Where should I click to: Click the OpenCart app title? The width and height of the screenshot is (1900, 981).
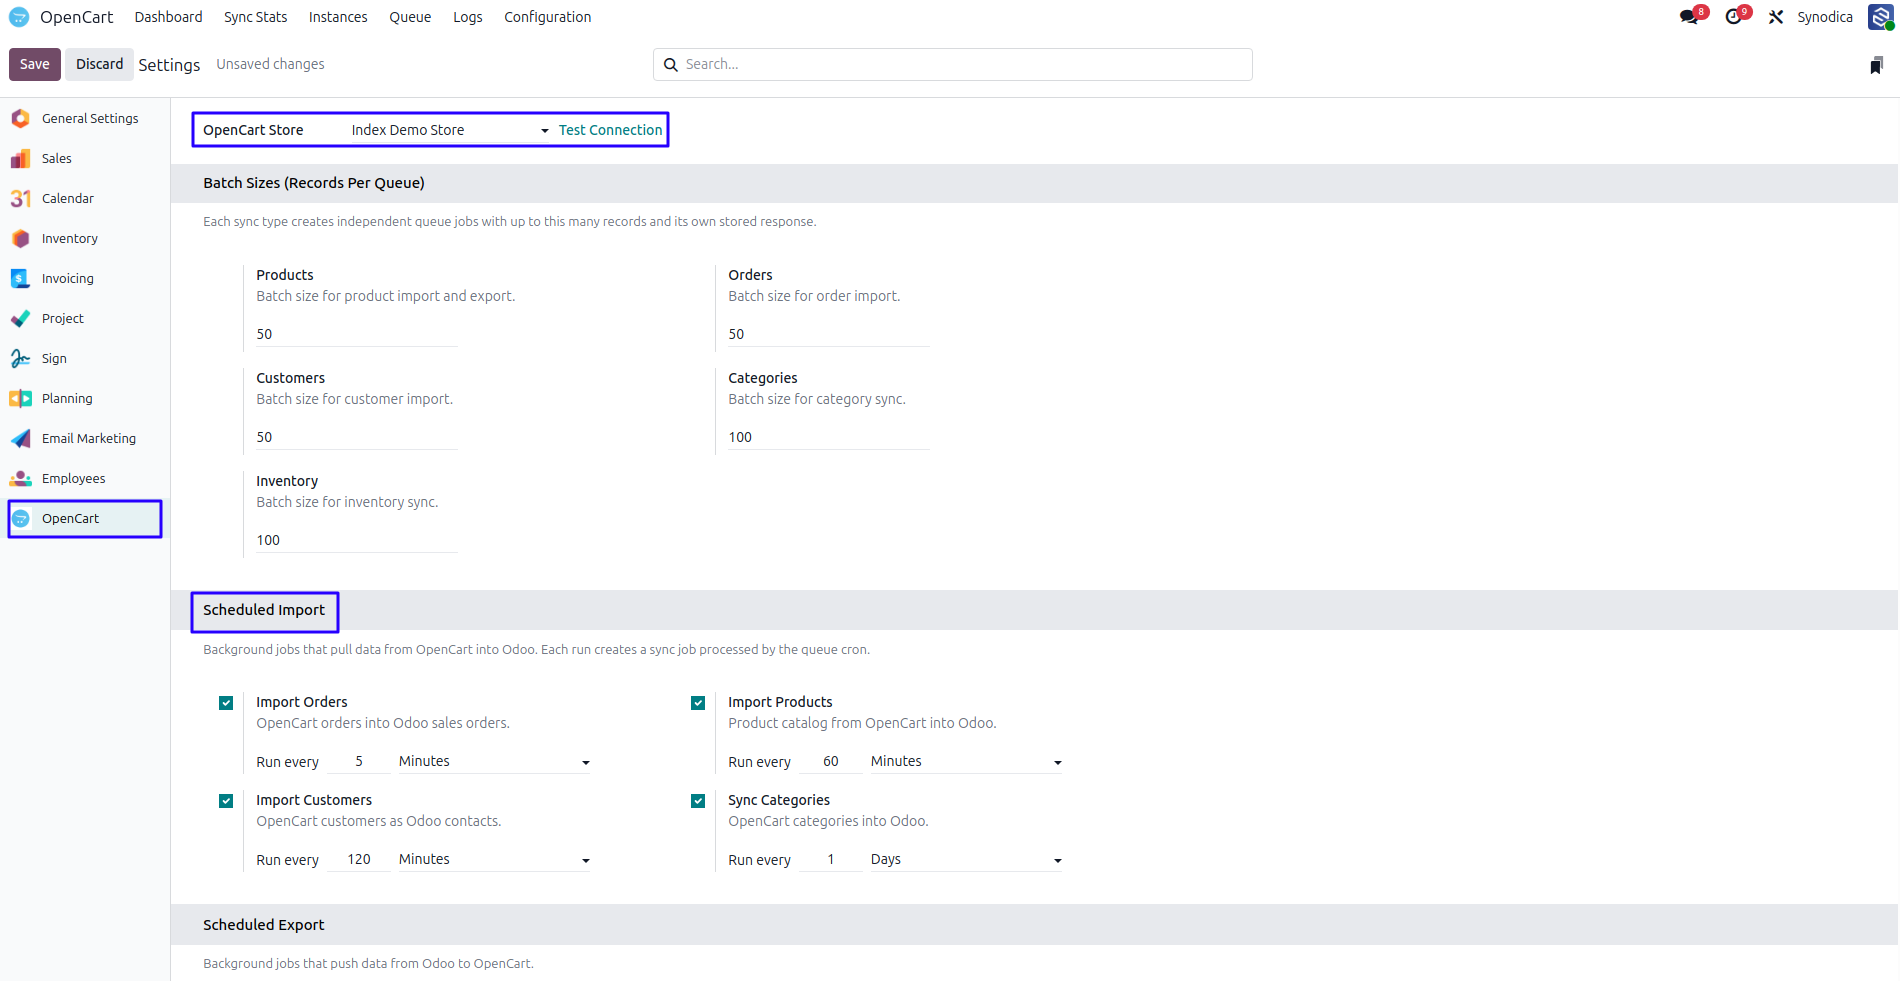[76, 17]
